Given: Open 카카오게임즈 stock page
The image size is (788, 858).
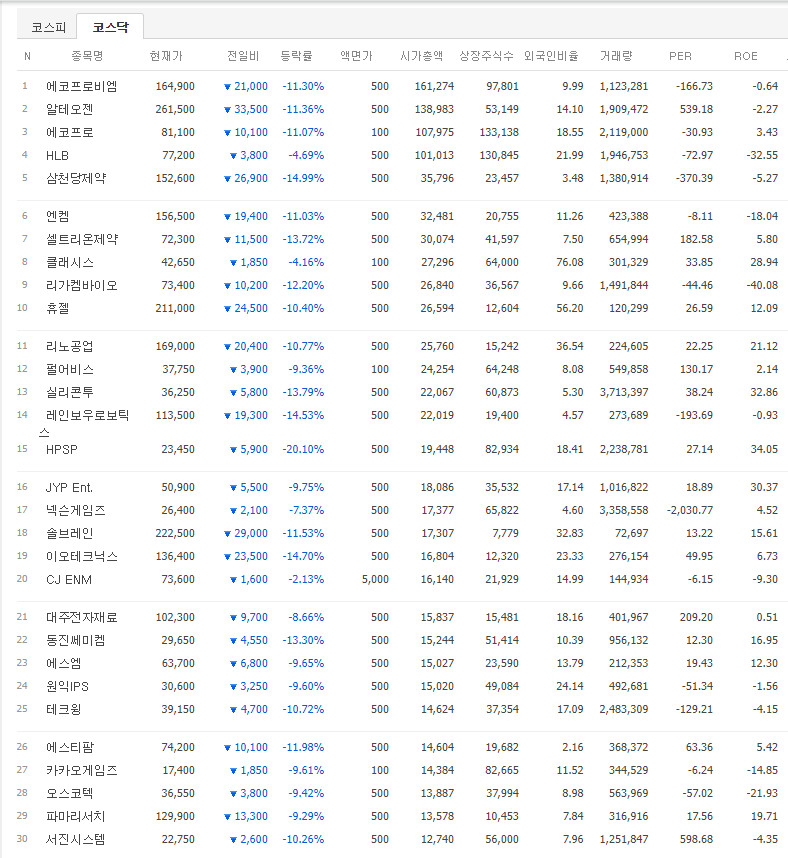Looking at the screenshot, I should (82, 770).
